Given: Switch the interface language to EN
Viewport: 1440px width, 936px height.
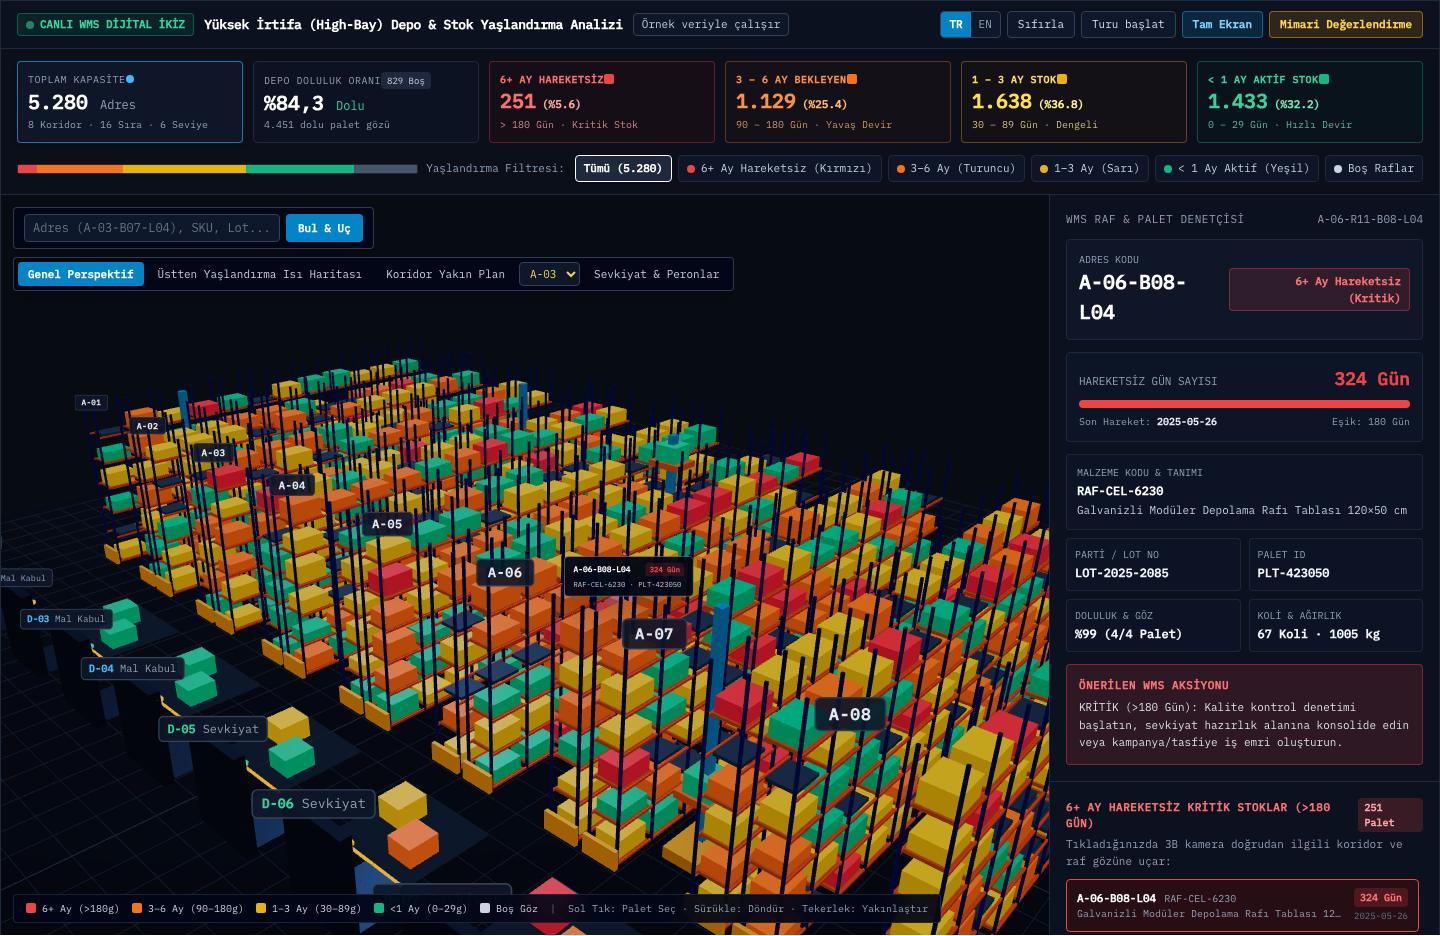Looking at the screenshot, I should [x=985, y=24].
